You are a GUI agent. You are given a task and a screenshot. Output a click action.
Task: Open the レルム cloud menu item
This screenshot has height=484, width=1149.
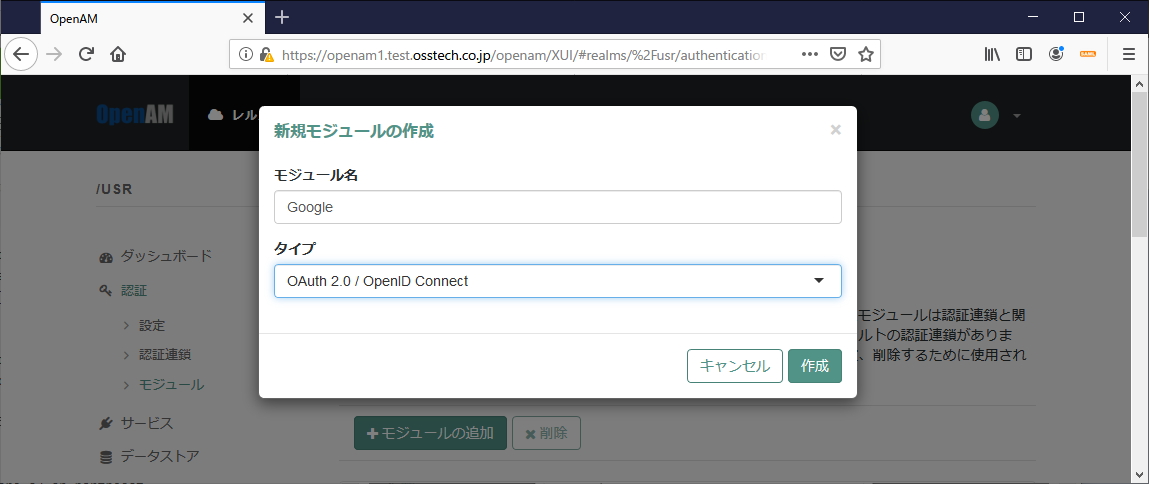pyautogui.click(x=232, y=114)
